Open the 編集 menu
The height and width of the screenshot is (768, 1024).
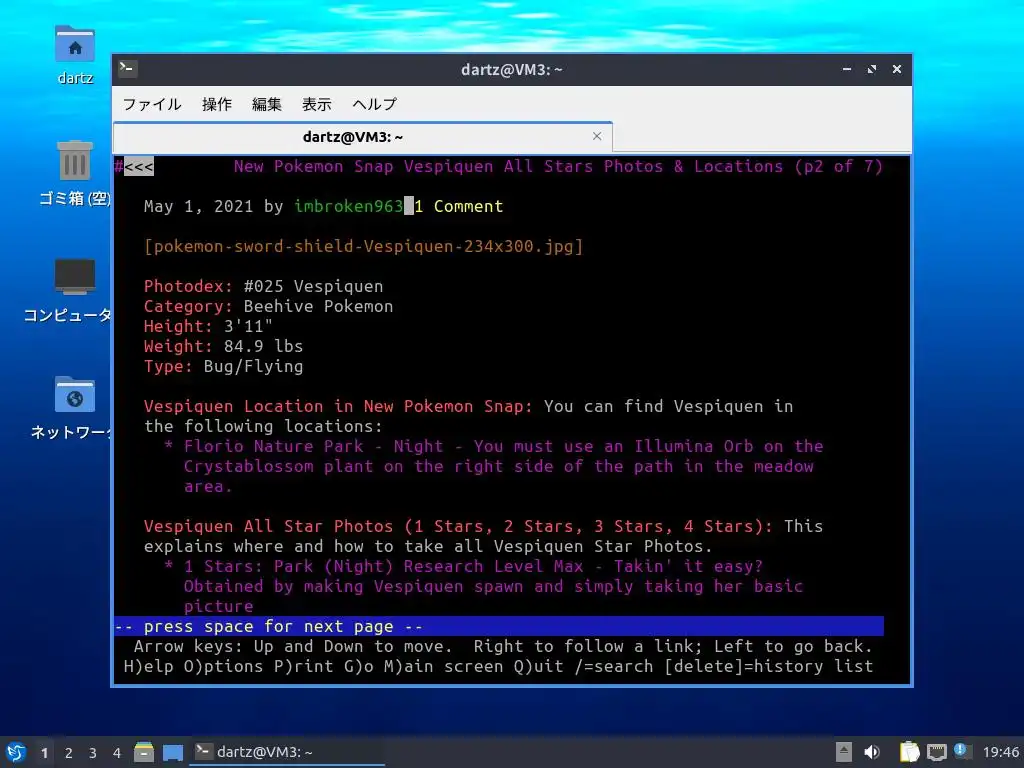click(266, 104)
